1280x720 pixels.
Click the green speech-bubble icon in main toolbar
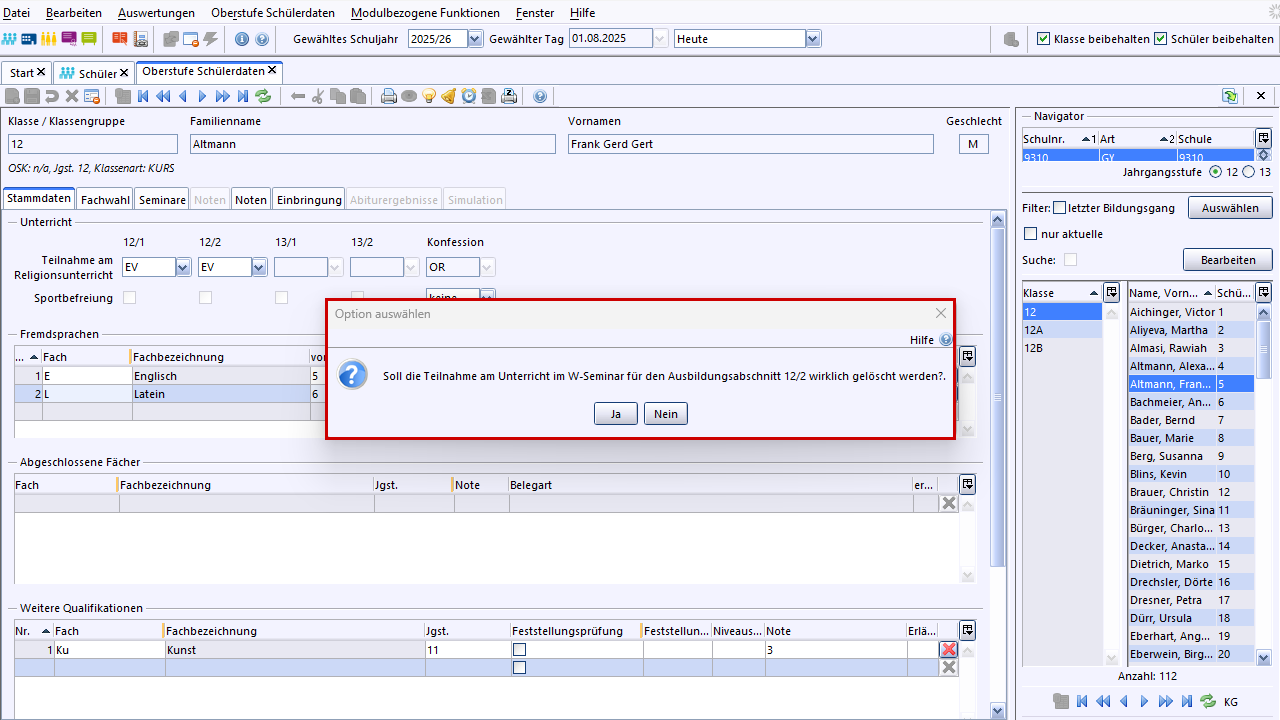[89, 39]
